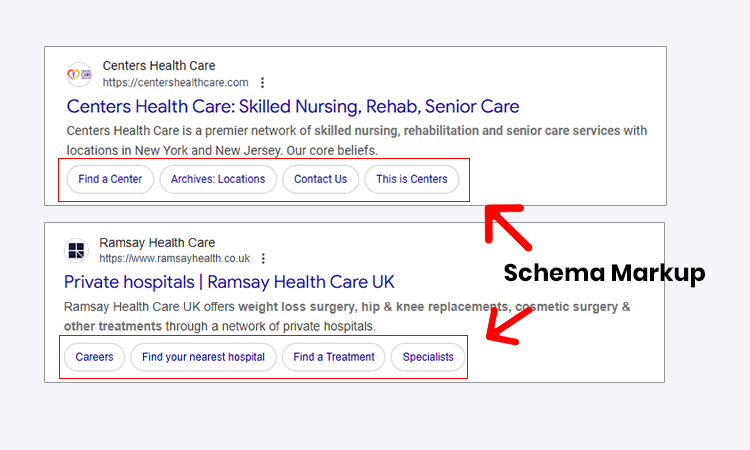Open three-dot menu beside ramsayhealth.co.uk URL
This screenshot has width=750, height=450.
click(263, 259)
